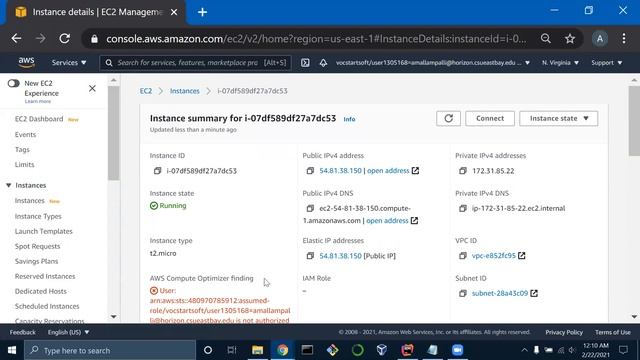The width and height of the screenshot is (640, 360).
Task: Click browser address bar URL
Action: click(x=316, y=39)
